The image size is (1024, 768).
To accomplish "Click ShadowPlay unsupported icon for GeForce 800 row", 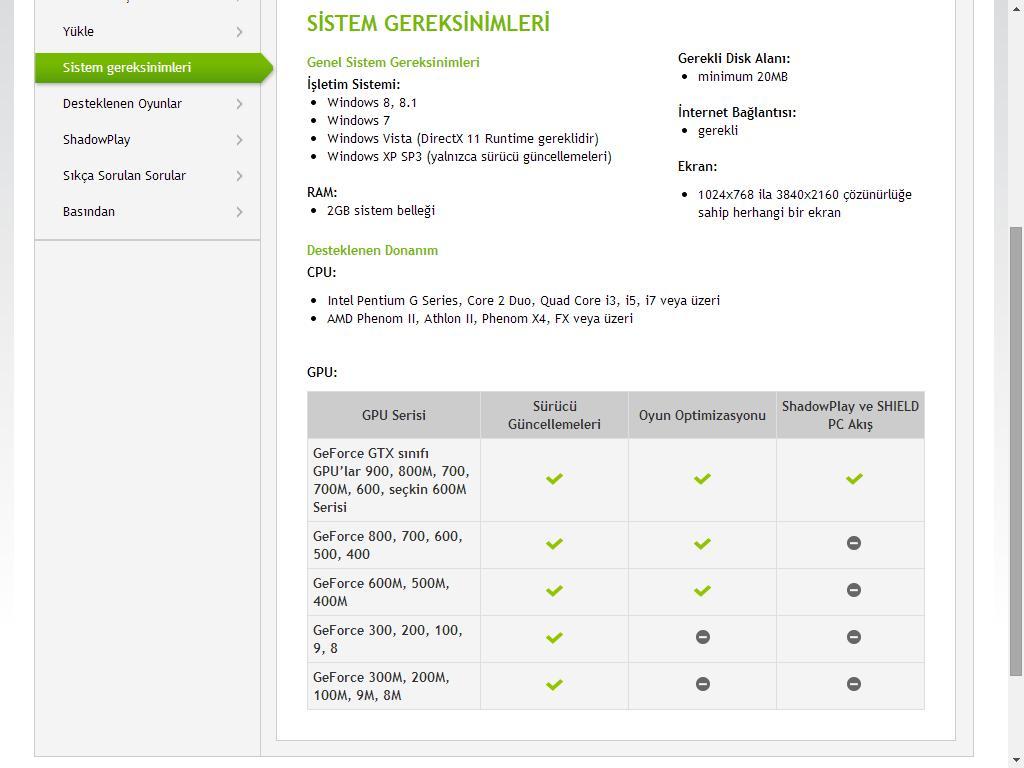I will (854, 543).
